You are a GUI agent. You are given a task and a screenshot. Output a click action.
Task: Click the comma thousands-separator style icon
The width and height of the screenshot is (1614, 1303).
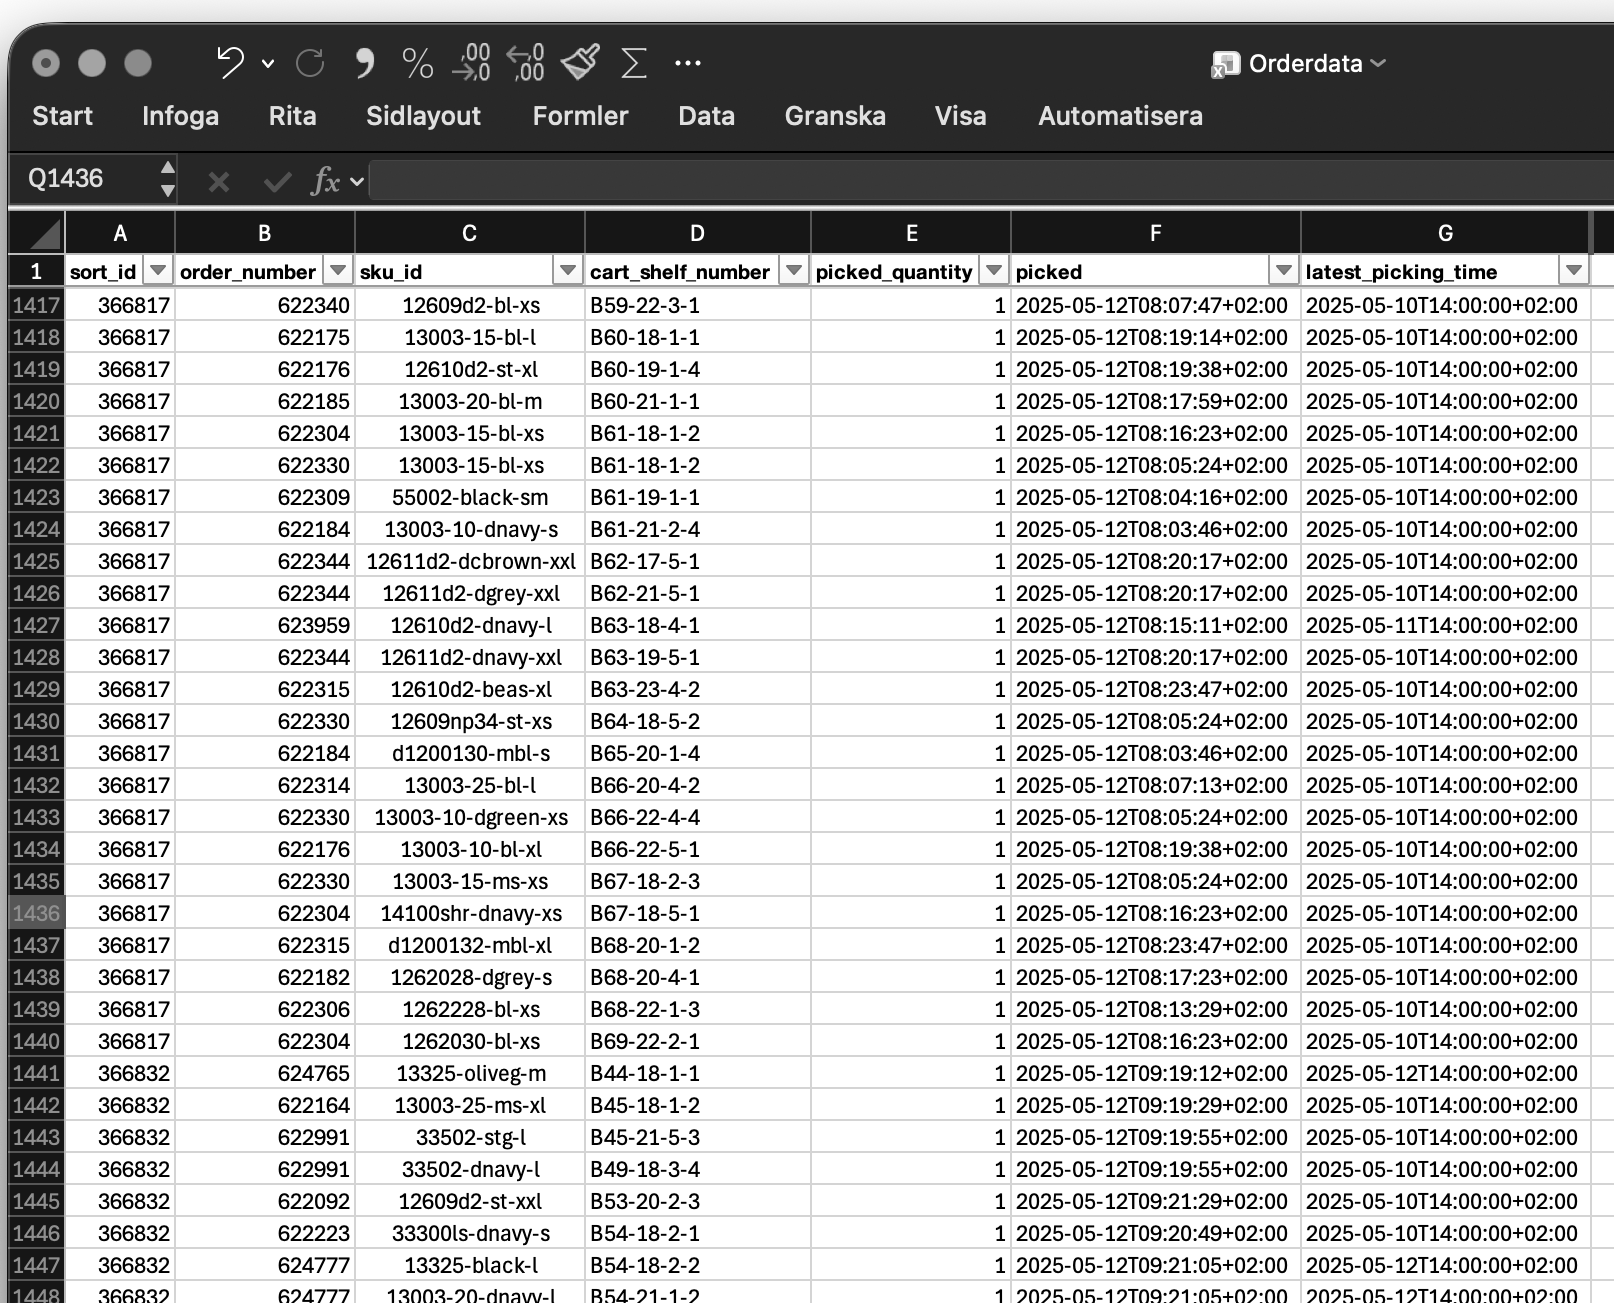pyautogui.click(x=363, y=63)
